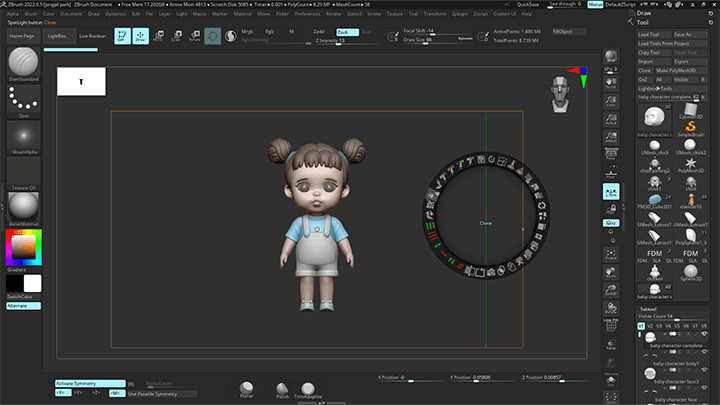Click the BPR render button
Image resolution: width=720 pixels, height=405 pixels.
611,56
